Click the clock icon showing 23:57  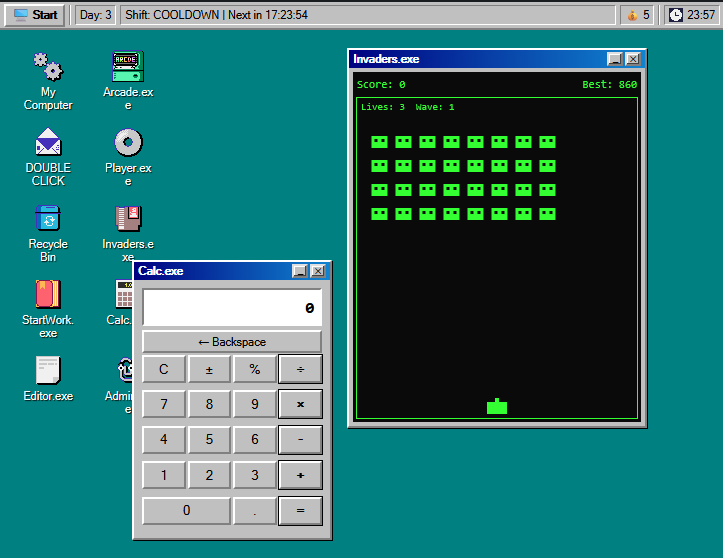[676, 15]
